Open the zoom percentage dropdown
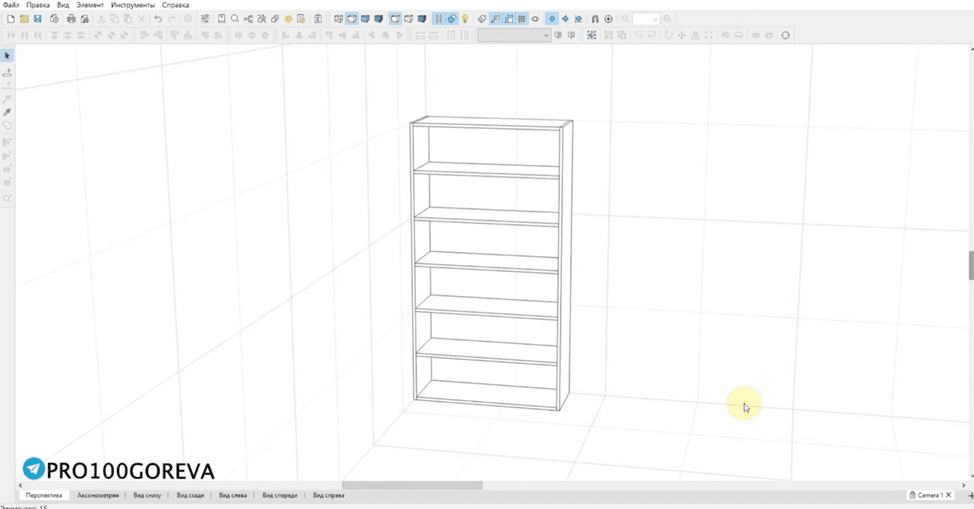This screenshot has width=974, height=509. click(646, 19)
